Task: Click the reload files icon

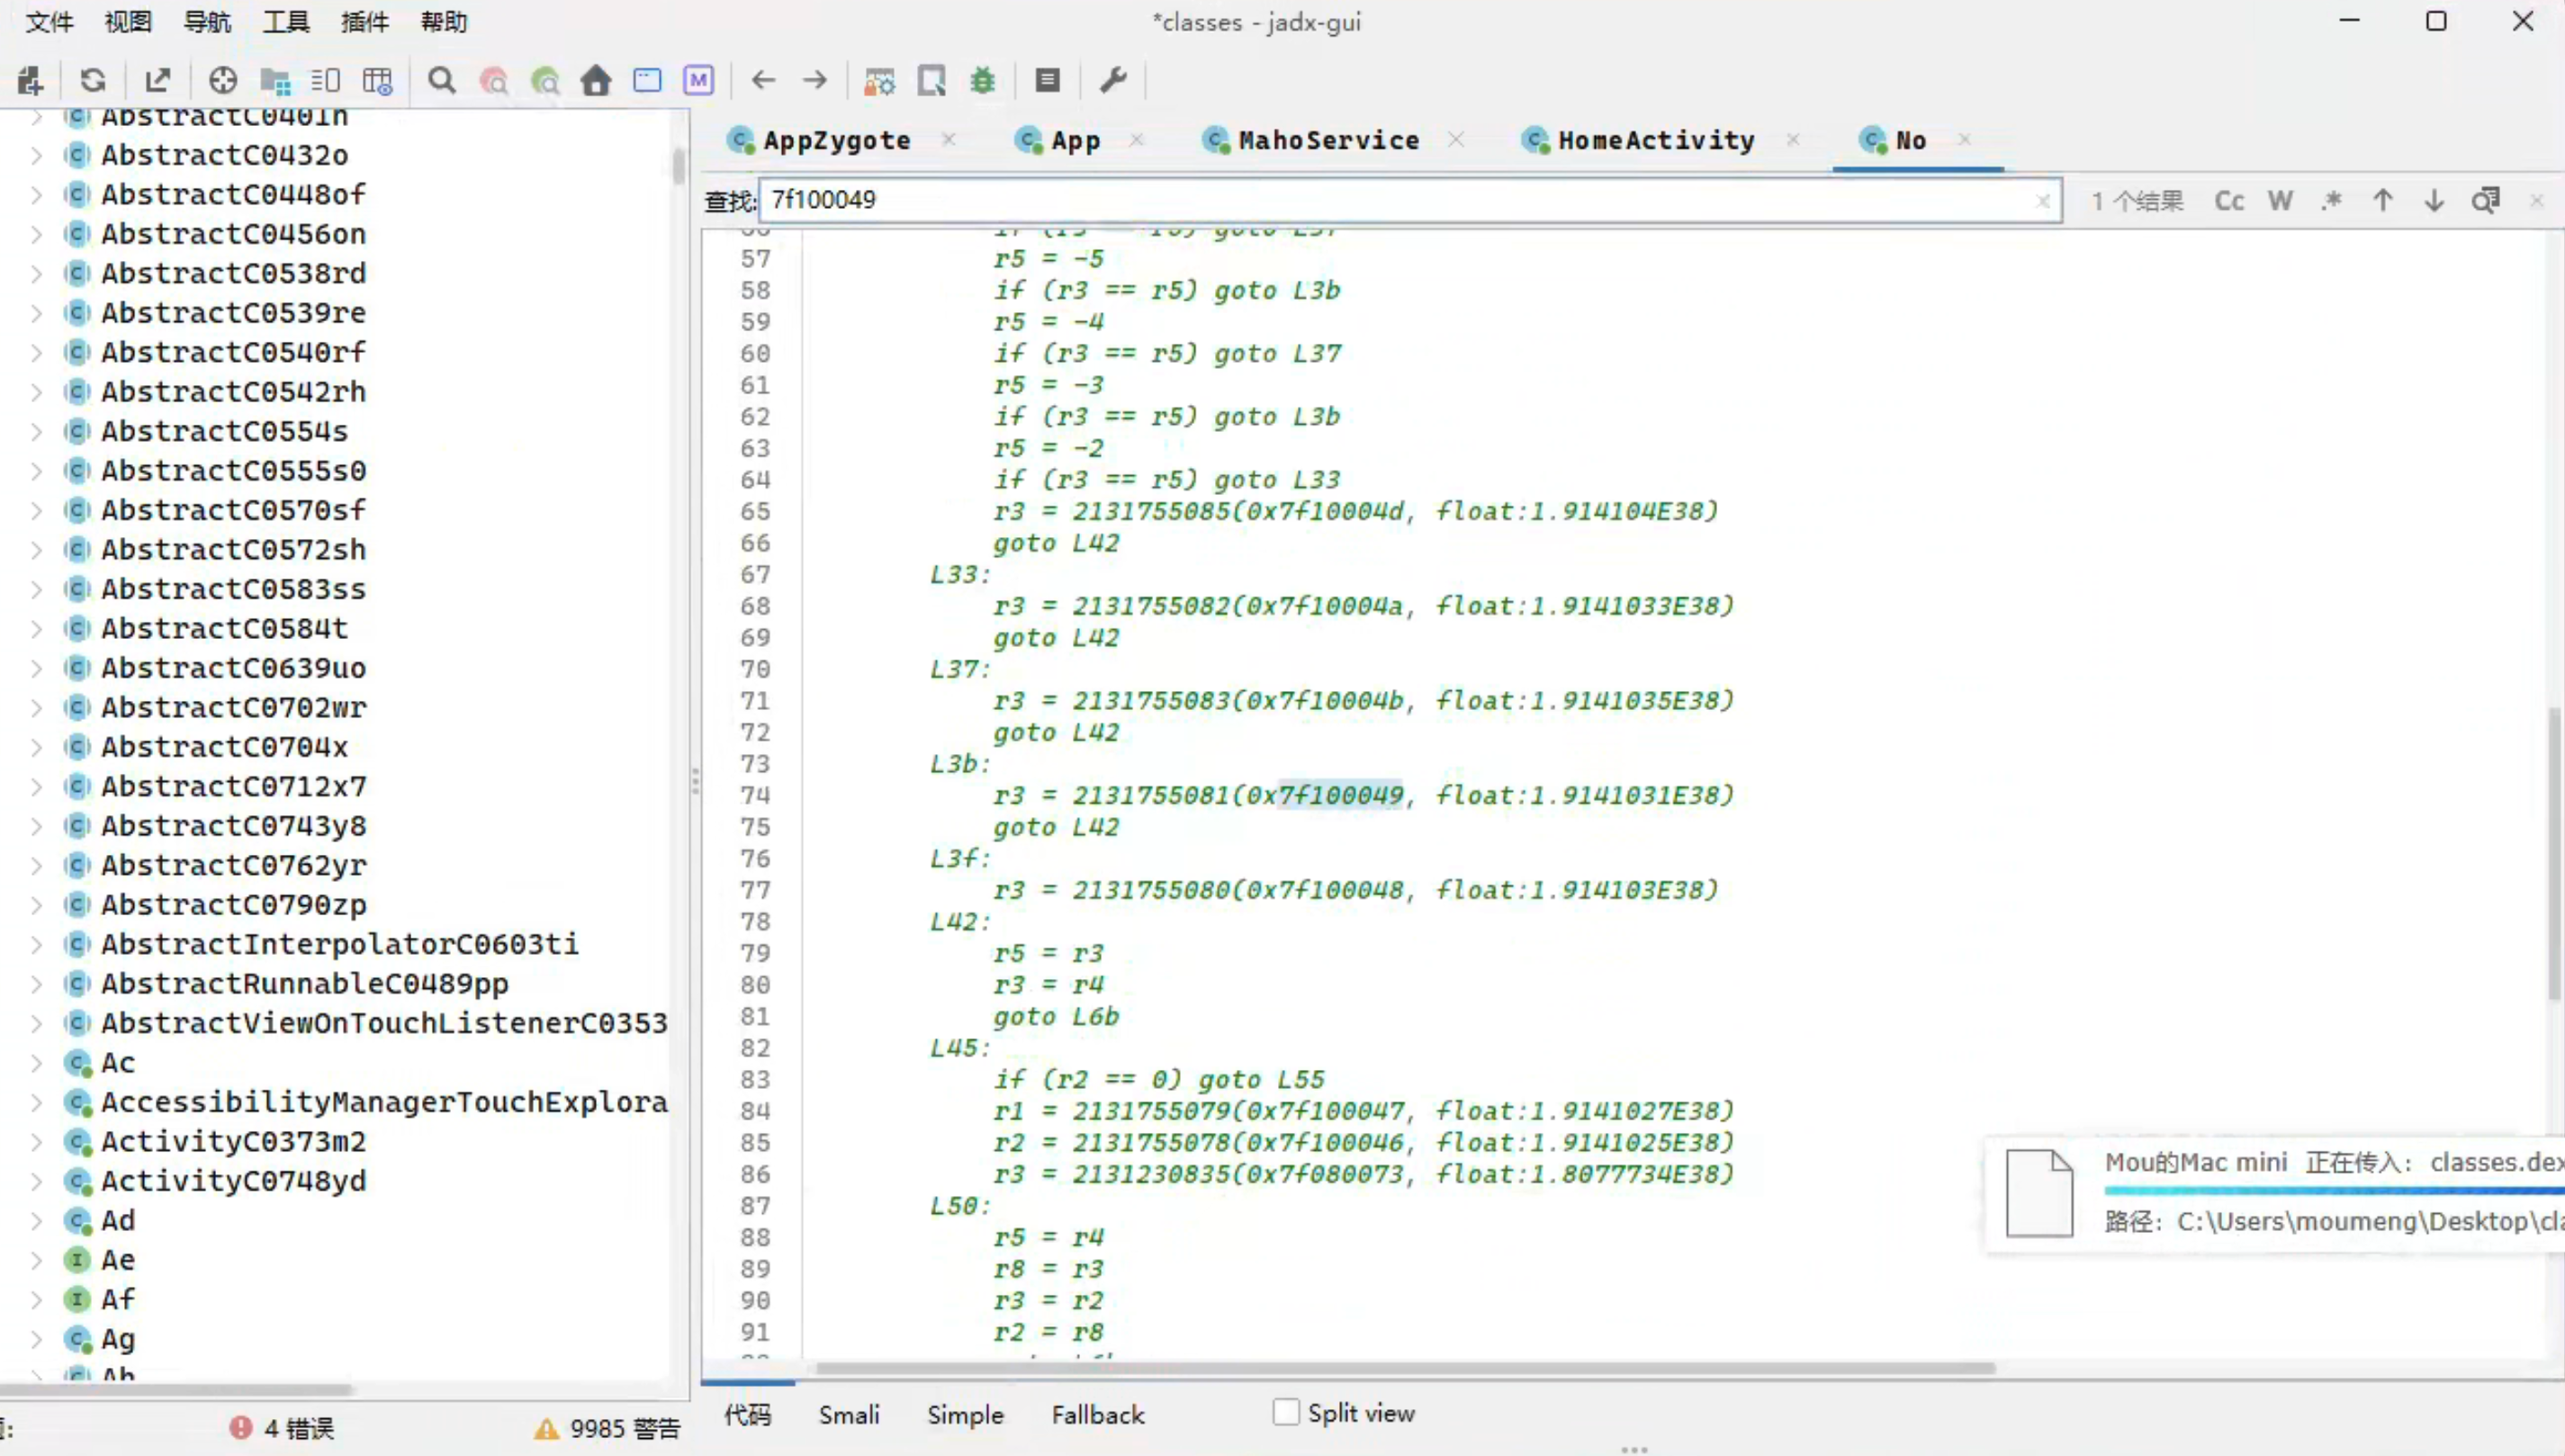Action: coord(93,80)
